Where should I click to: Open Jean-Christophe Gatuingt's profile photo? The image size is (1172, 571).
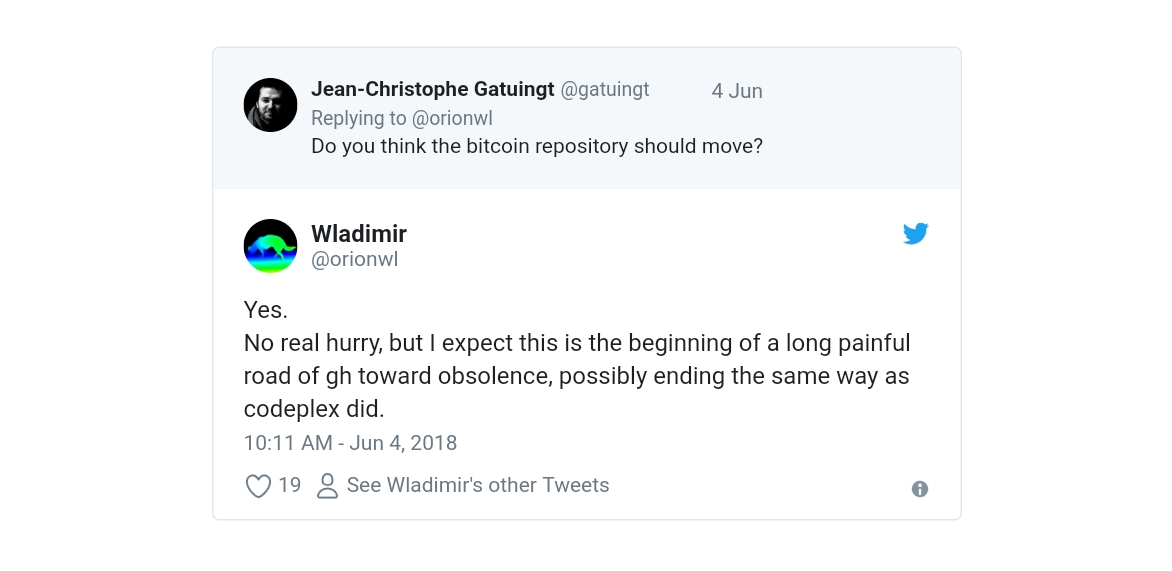click(x=270, y=105)
